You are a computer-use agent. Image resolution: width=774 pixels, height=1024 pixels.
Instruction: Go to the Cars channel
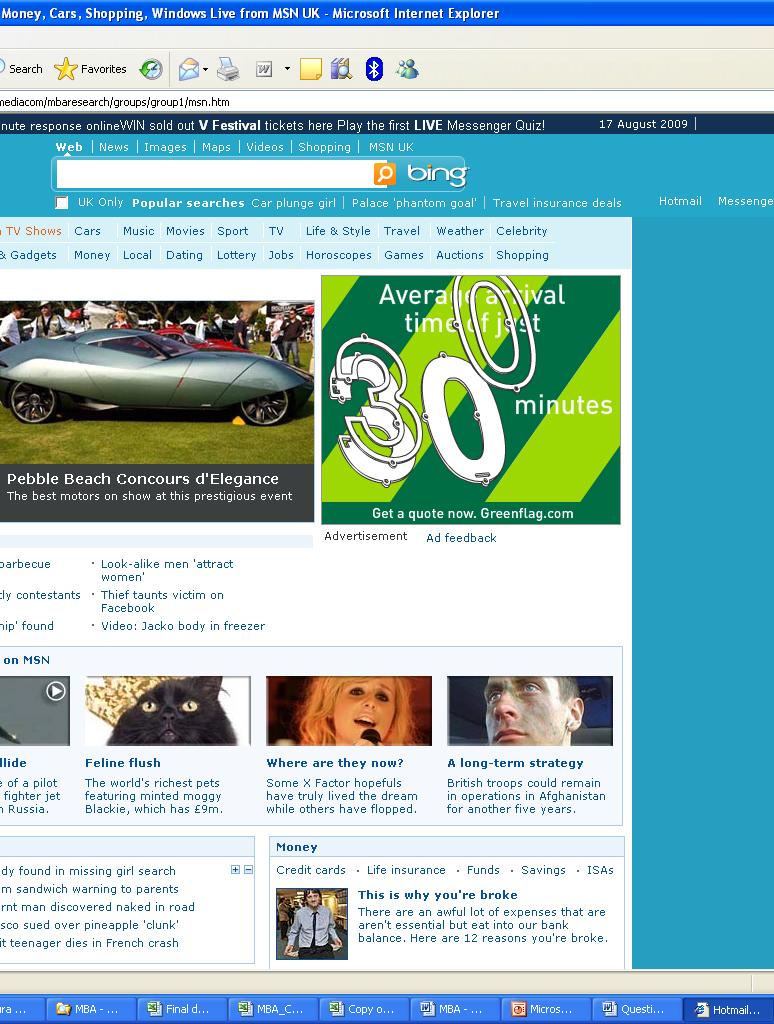pos(88,231)
